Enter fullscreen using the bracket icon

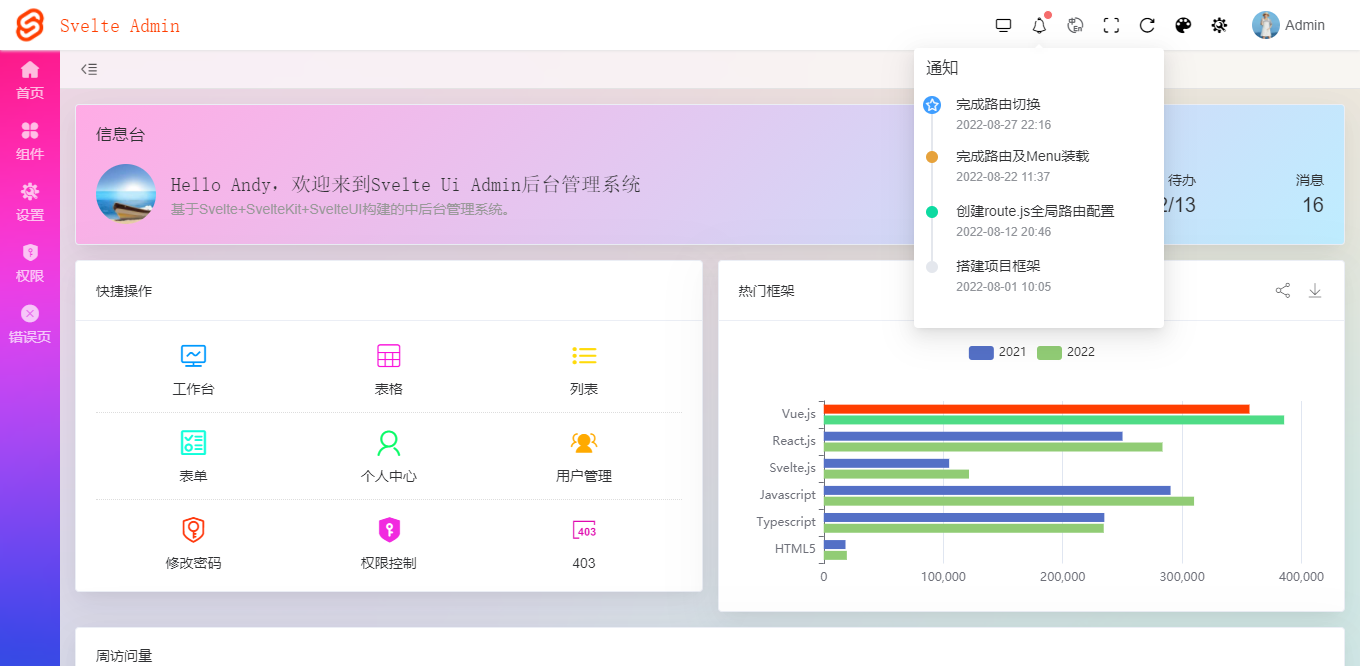(1111, 24)
